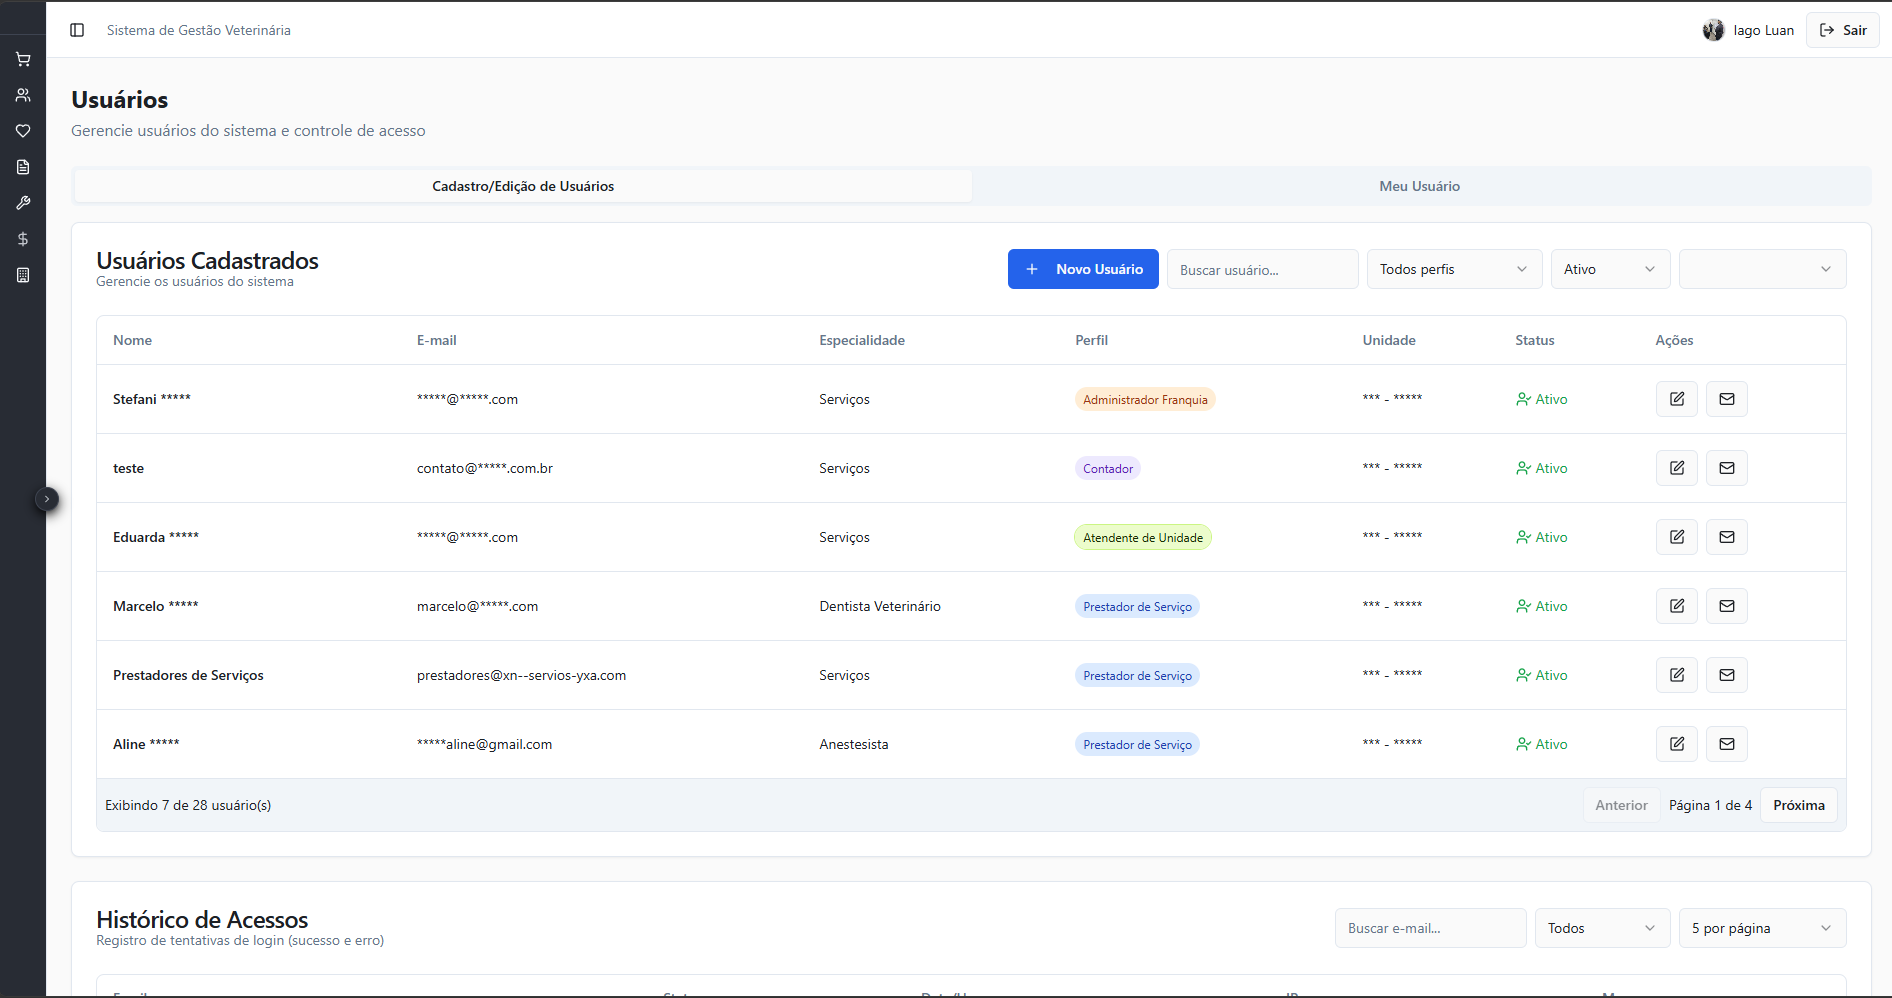The image size is (1892, 998).
Task: Switch to Cadastro/Edição de Usuários tab
Action: tap(523, 186)
